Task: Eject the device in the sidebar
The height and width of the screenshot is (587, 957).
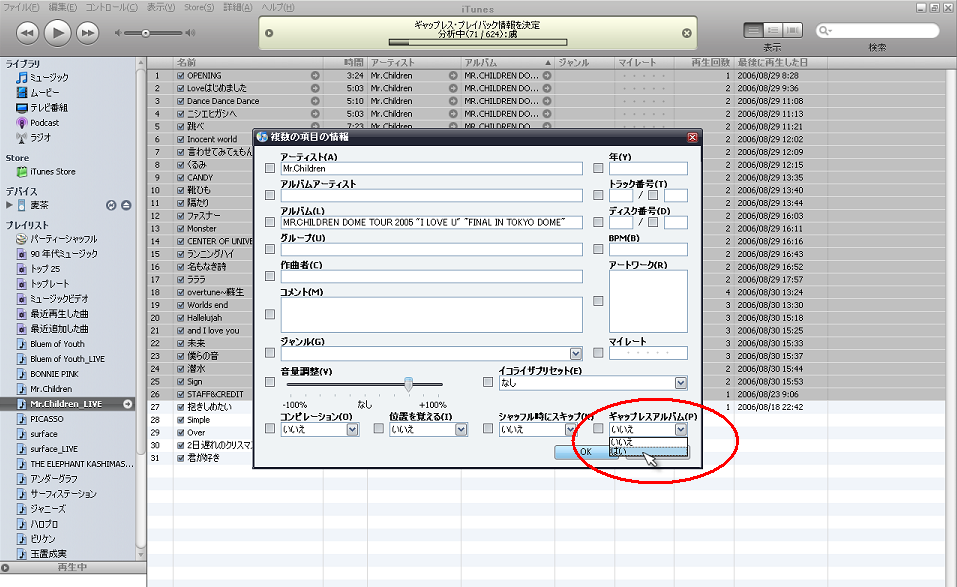Action: (x=126, y=206)
